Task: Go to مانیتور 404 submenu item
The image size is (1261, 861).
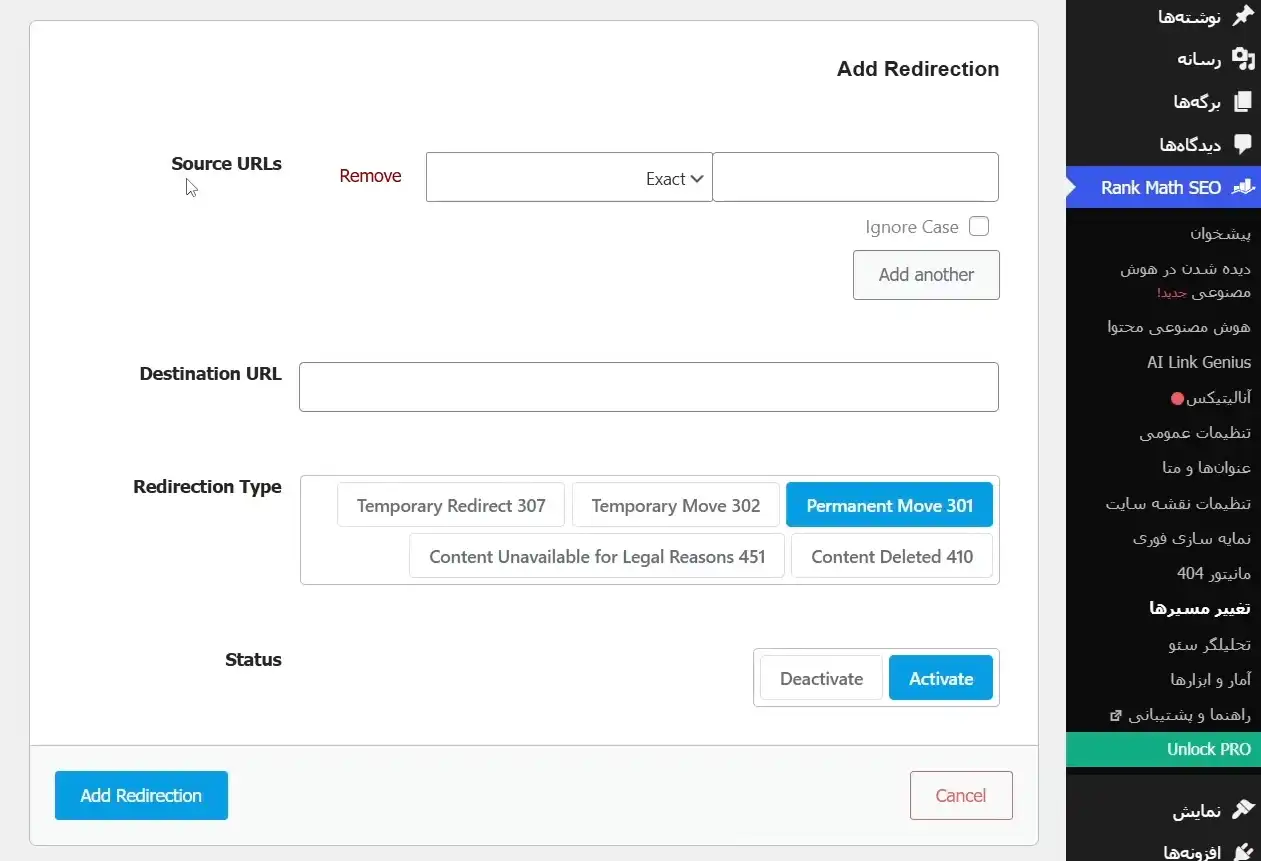Action: (1214, 573)
